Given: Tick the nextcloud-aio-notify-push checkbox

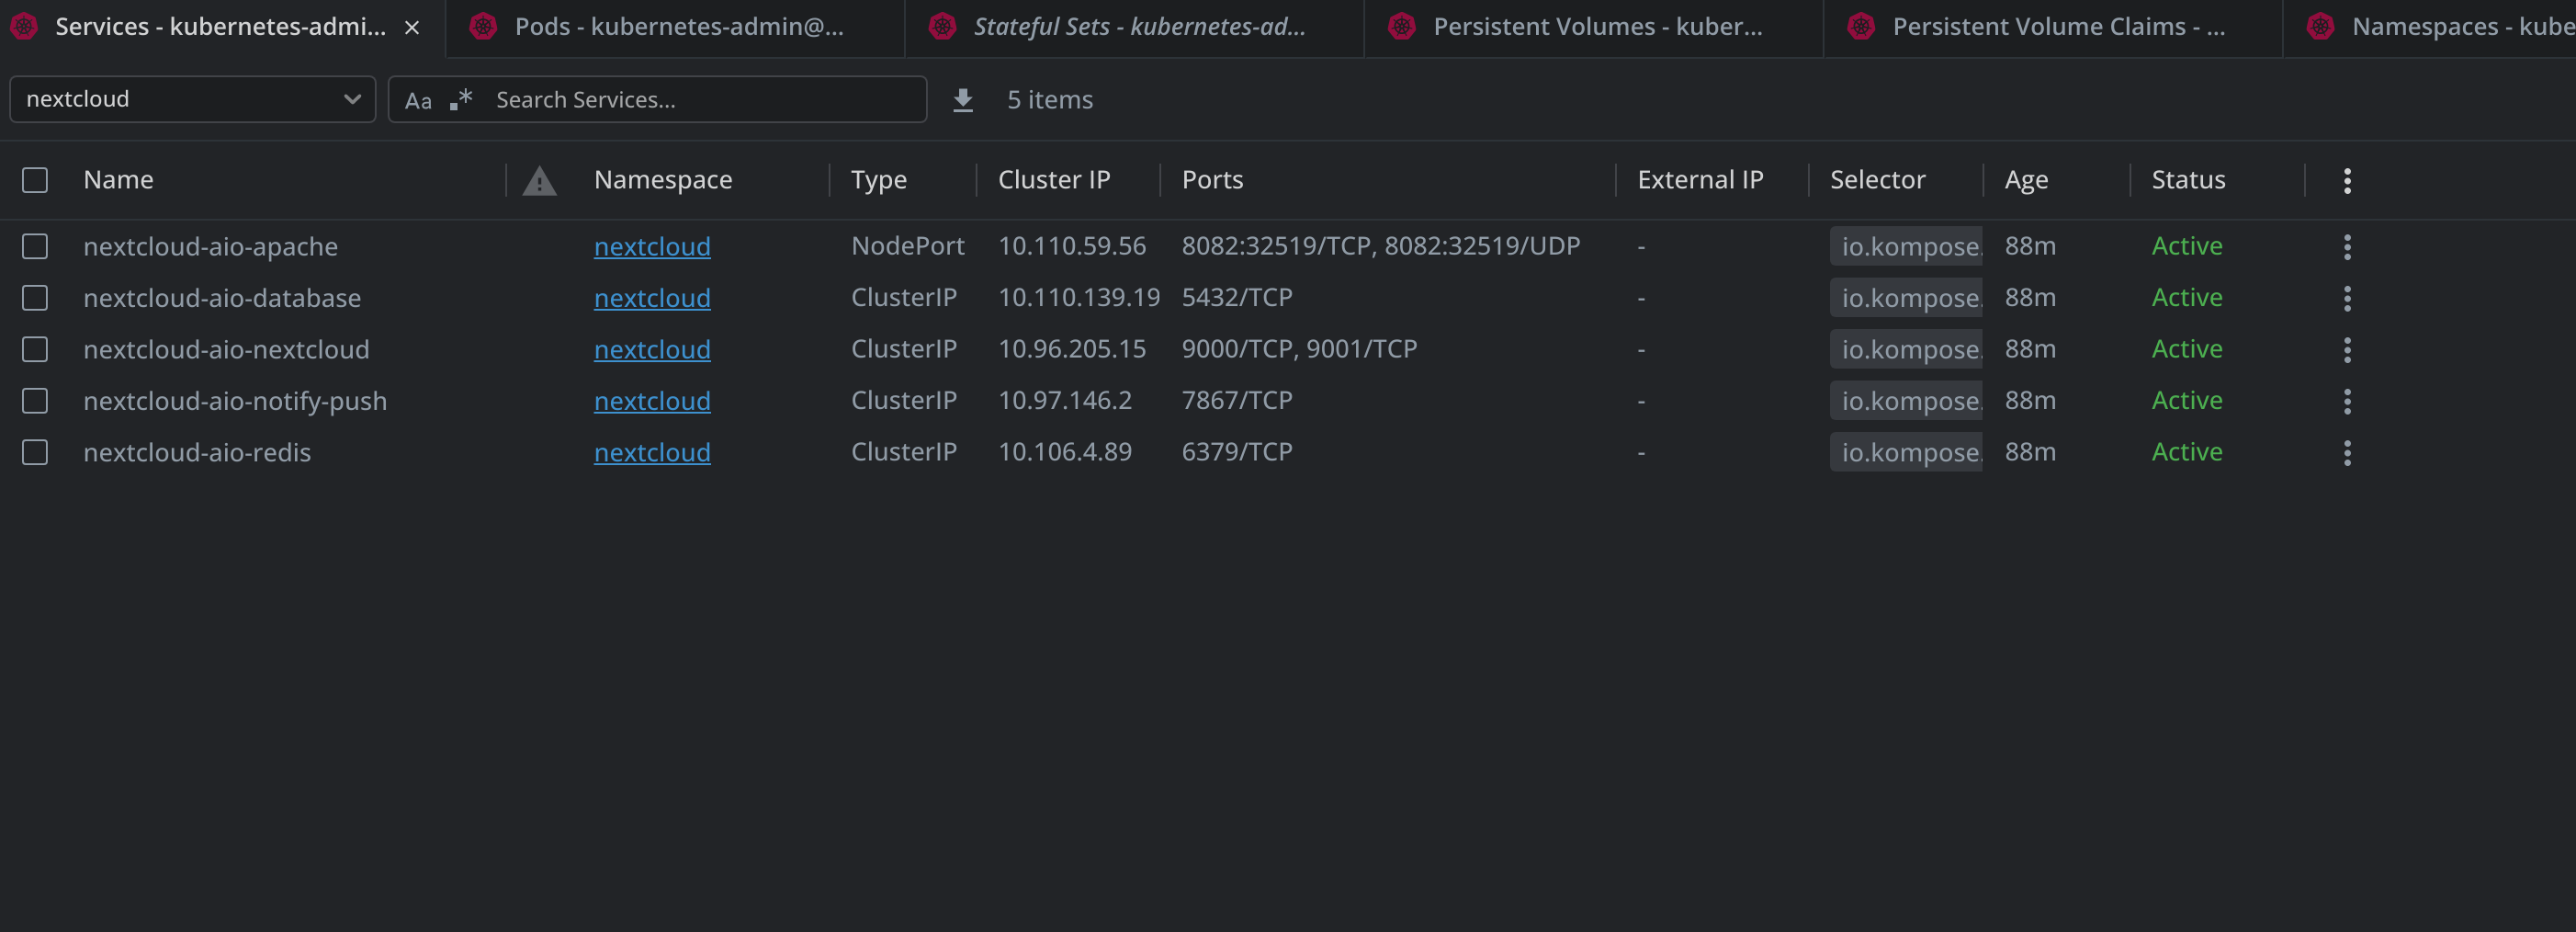Looking at the screenshot, I should click(x=35, y=401).
